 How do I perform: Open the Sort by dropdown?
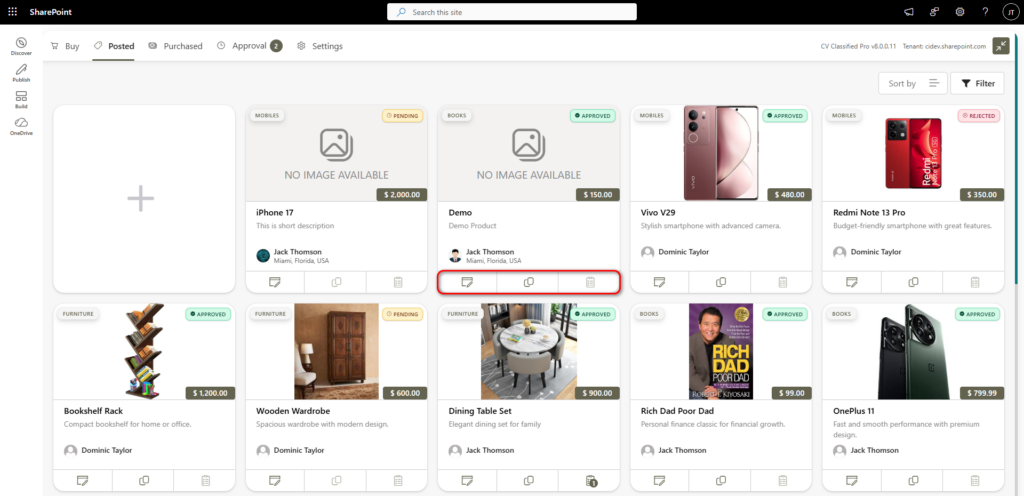[912, 83]
